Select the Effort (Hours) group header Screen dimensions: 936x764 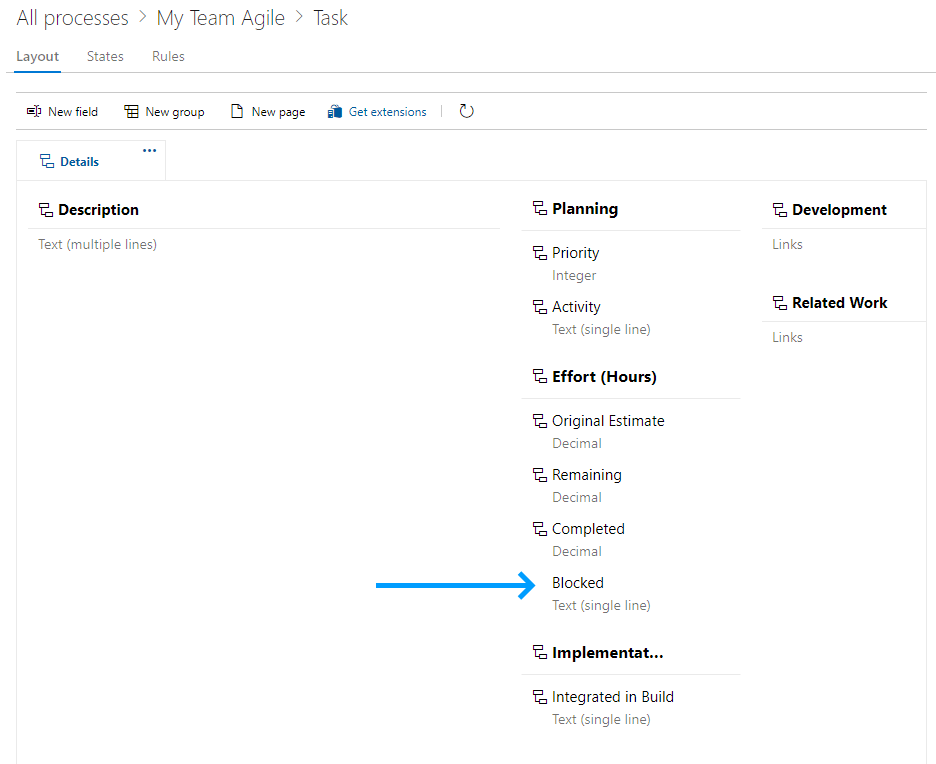point(604,377)
